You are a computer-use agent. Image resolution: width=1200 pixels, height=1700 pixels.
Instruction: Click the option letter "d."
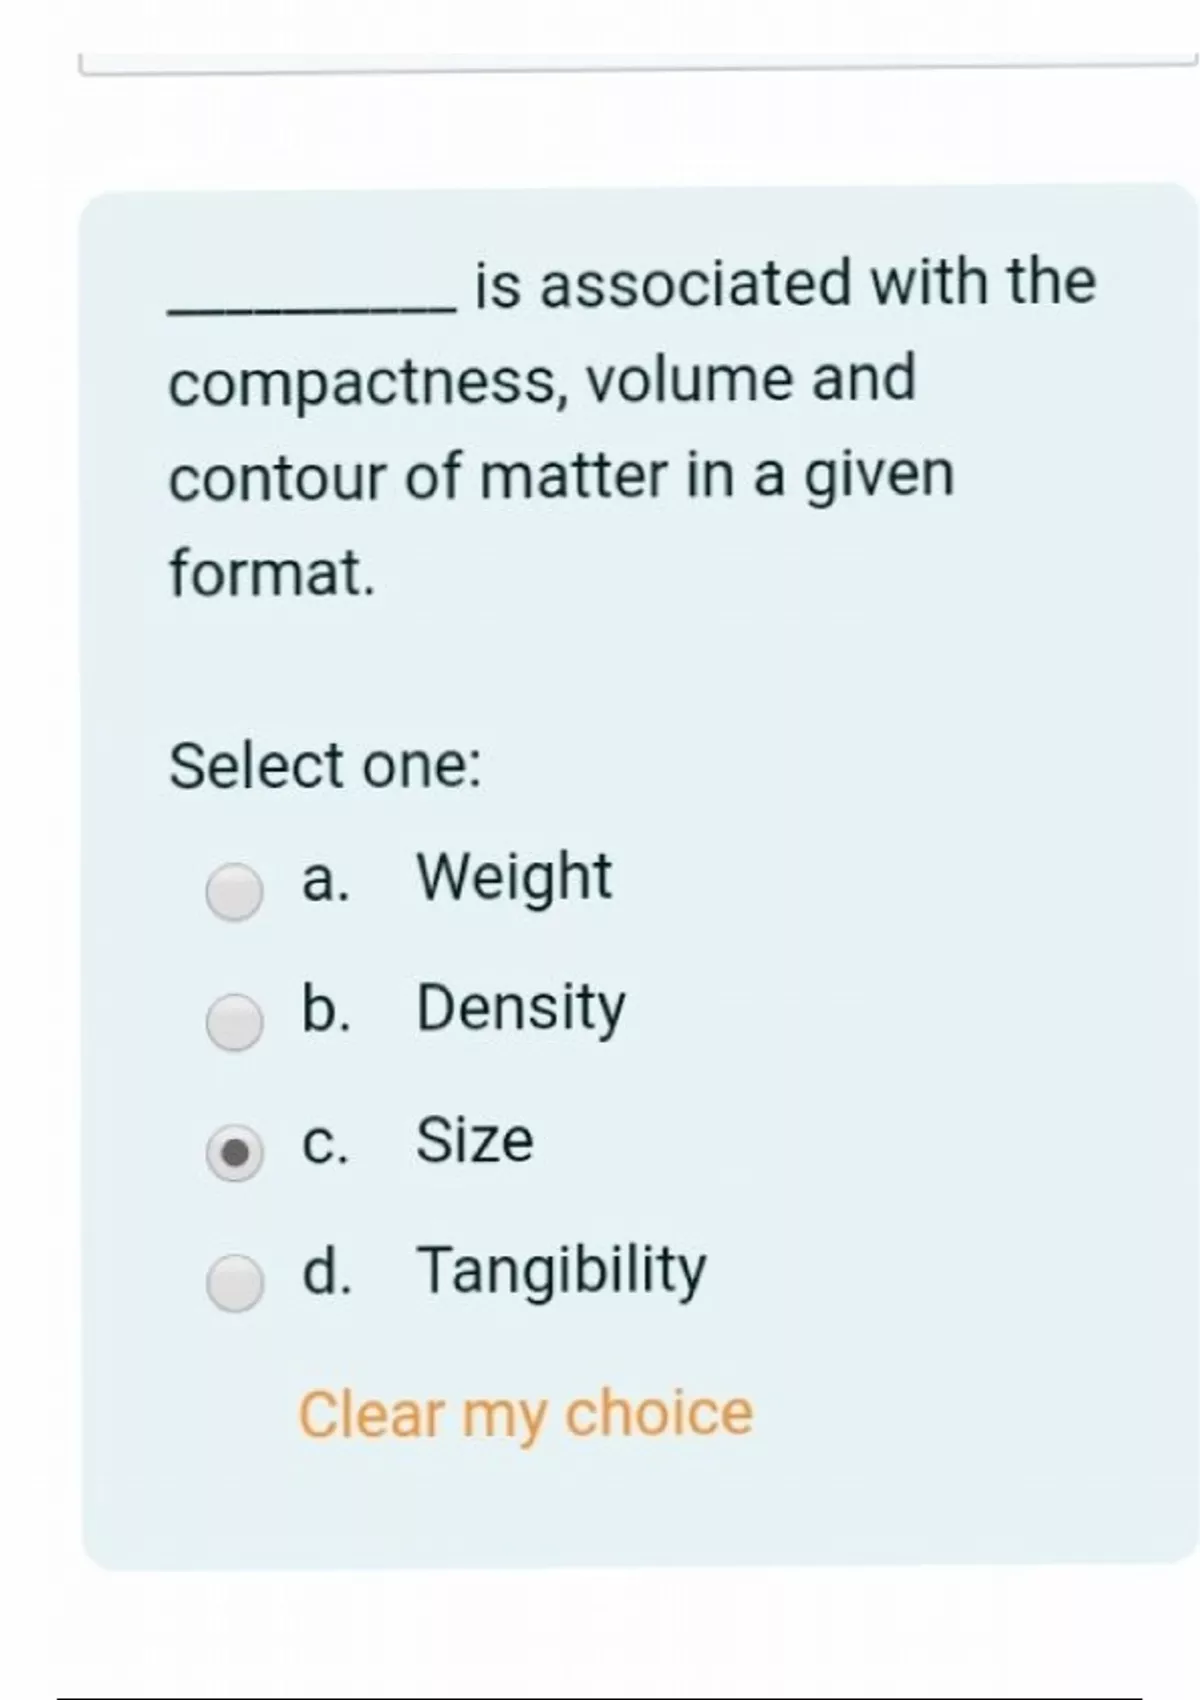pyautogui.click(x=326, y=1272)
